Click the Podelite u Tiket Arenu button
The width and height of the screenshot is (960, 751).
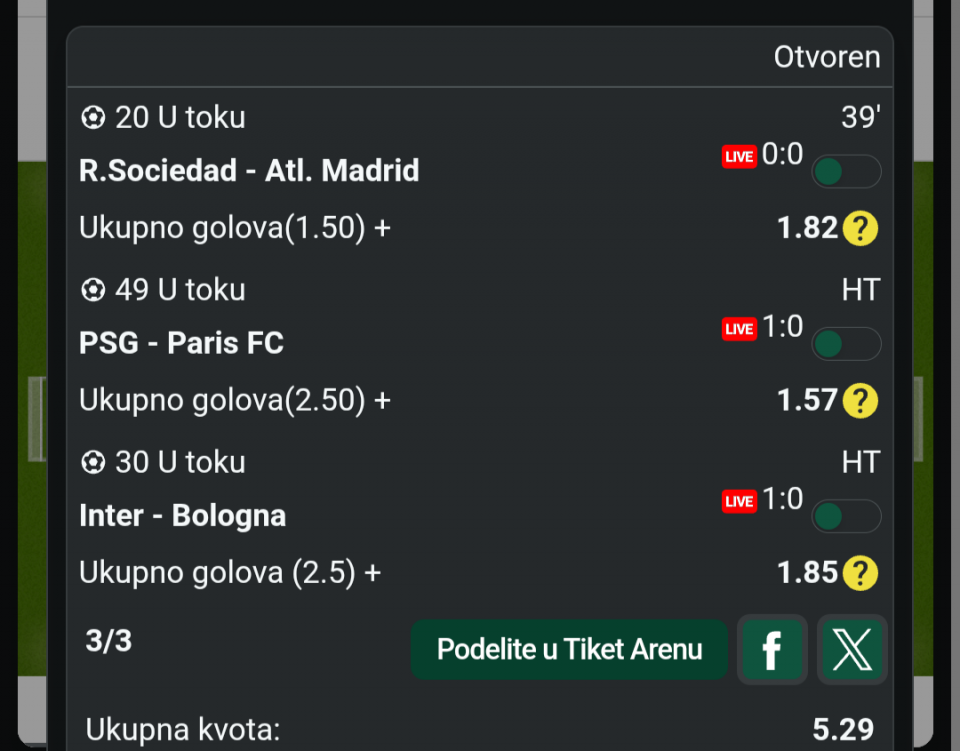(x=569, y=650)
